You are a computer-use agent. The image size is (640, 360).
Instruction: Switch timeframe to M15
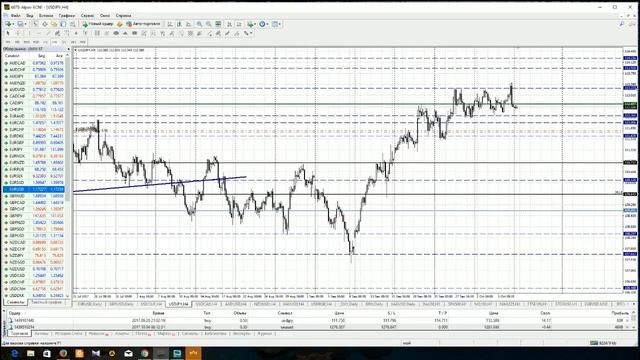point(27,42)
